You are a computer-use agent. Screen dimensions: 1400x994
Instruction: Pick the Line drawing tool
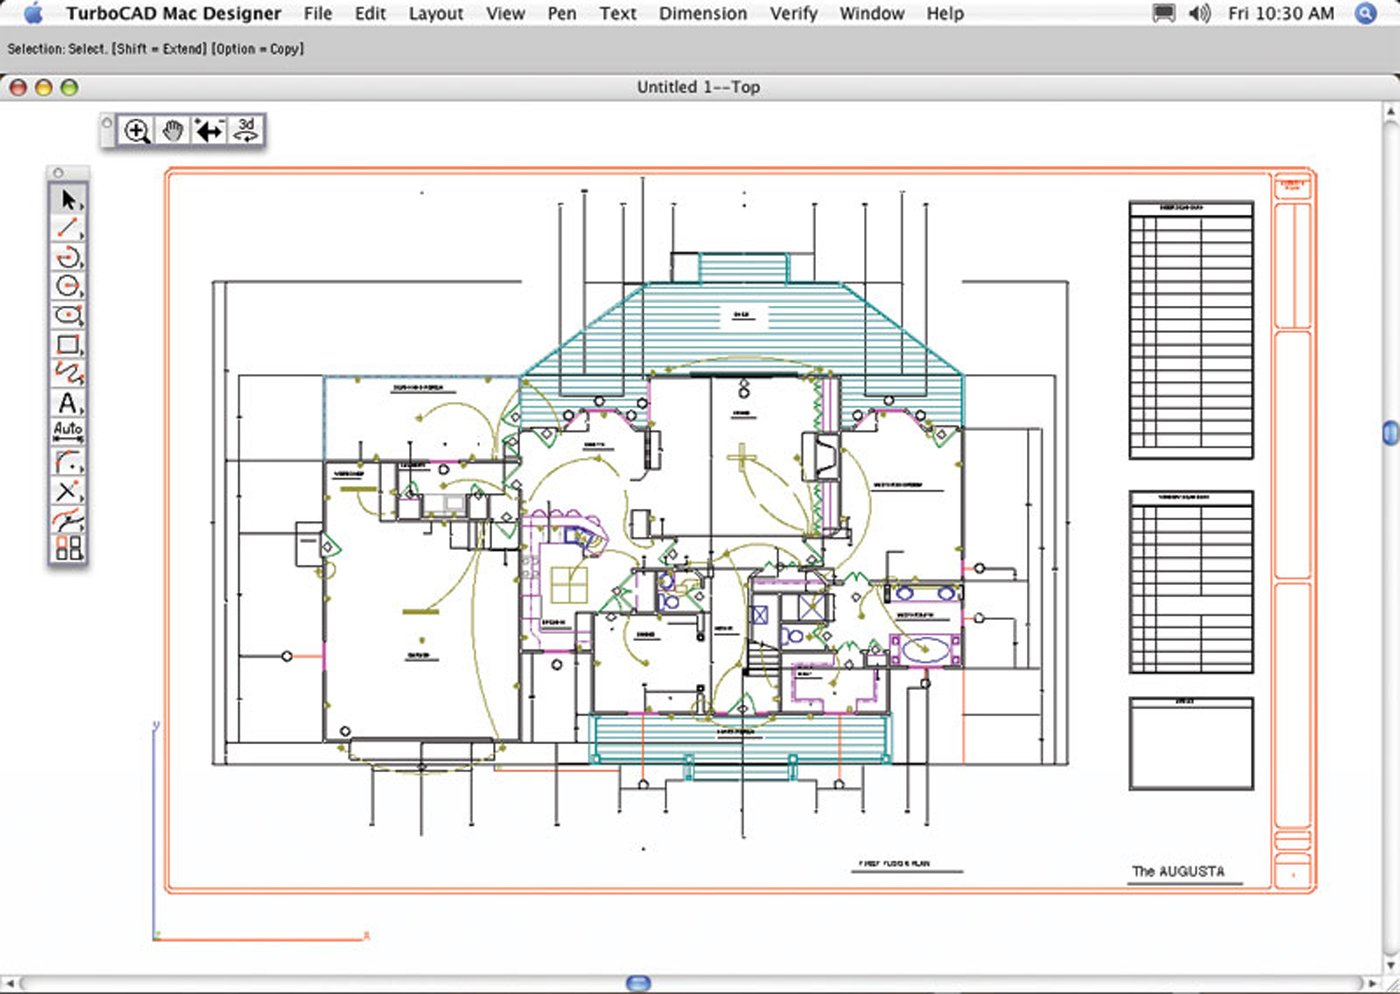point(68,229)
